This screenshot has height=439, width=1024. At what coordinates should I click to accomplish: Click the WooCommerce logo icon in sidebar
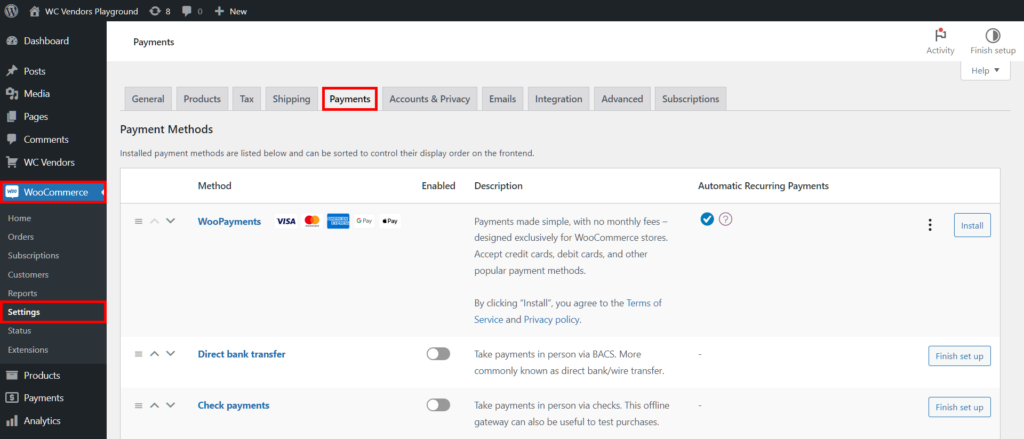pos(12,192)
